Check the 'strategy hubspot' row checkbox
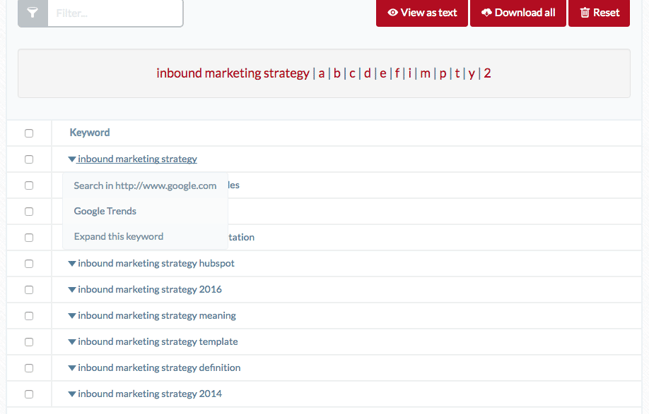649x414 pixels. click(29, 264)
